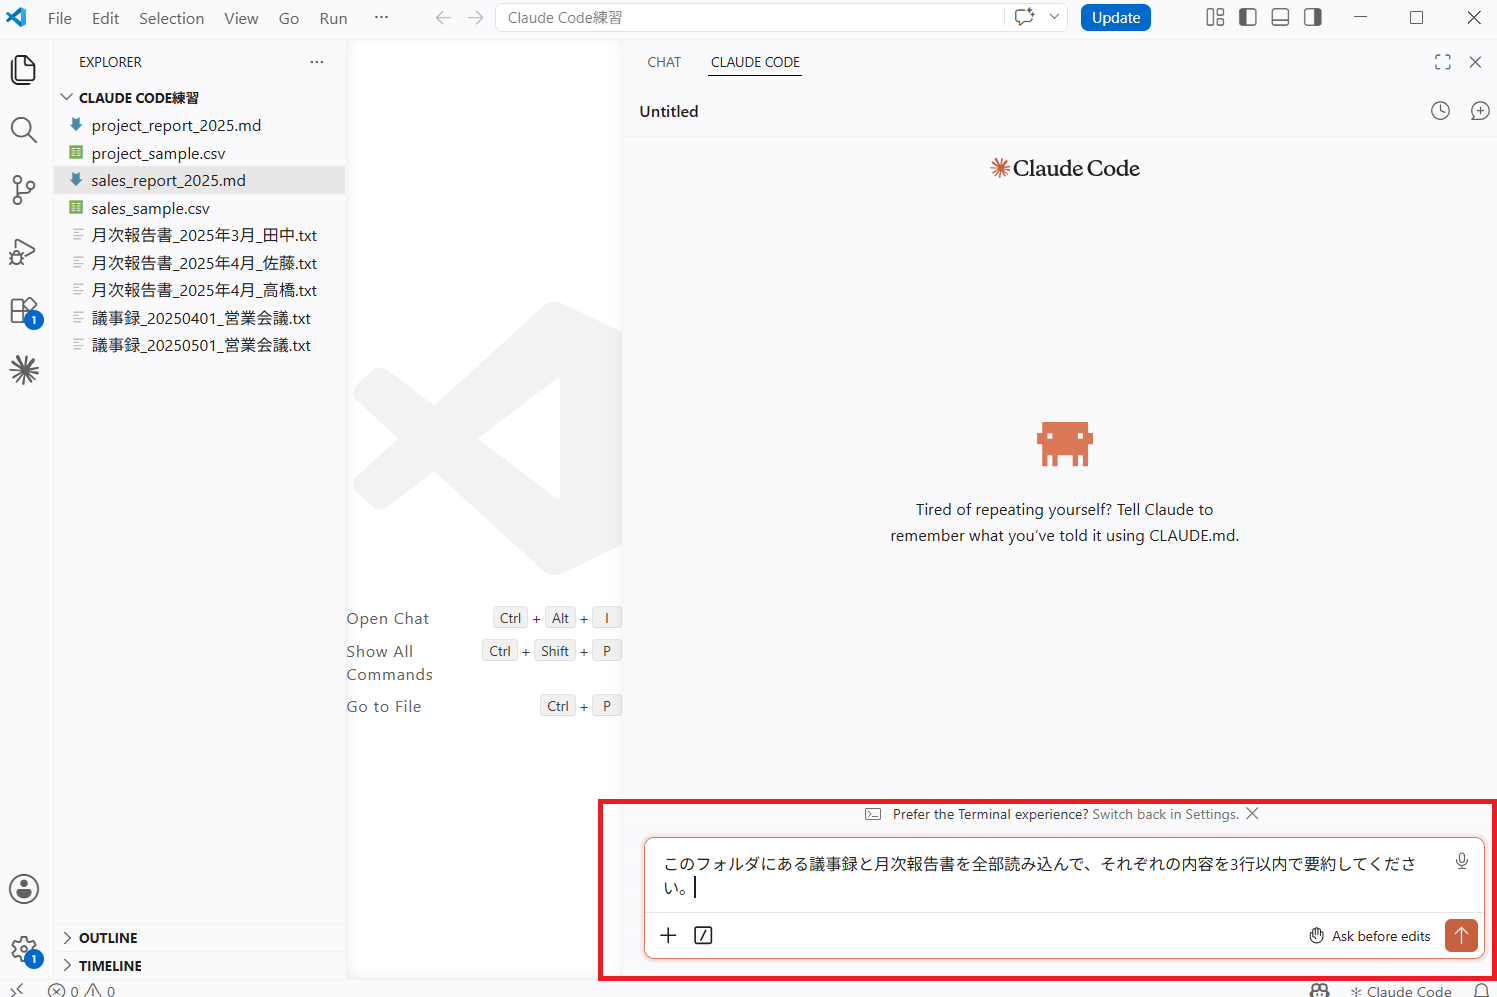The image size is (1497, 997).
Task: Open the slash commands icon
Action: 703,935
